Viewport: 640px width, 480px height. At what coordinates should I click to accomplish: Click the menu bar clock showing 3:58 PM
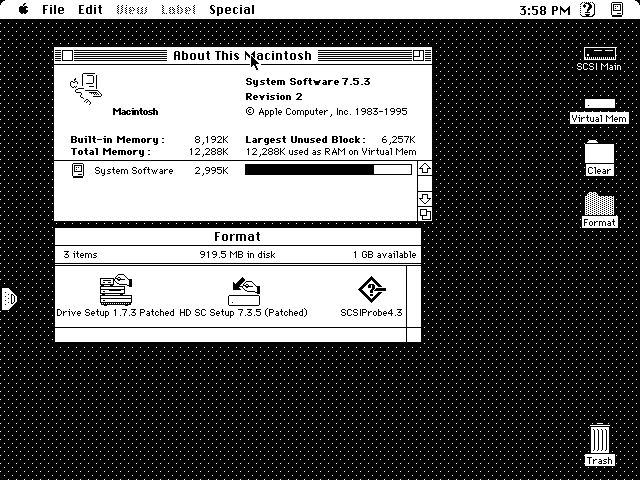(x=546, y=10)
